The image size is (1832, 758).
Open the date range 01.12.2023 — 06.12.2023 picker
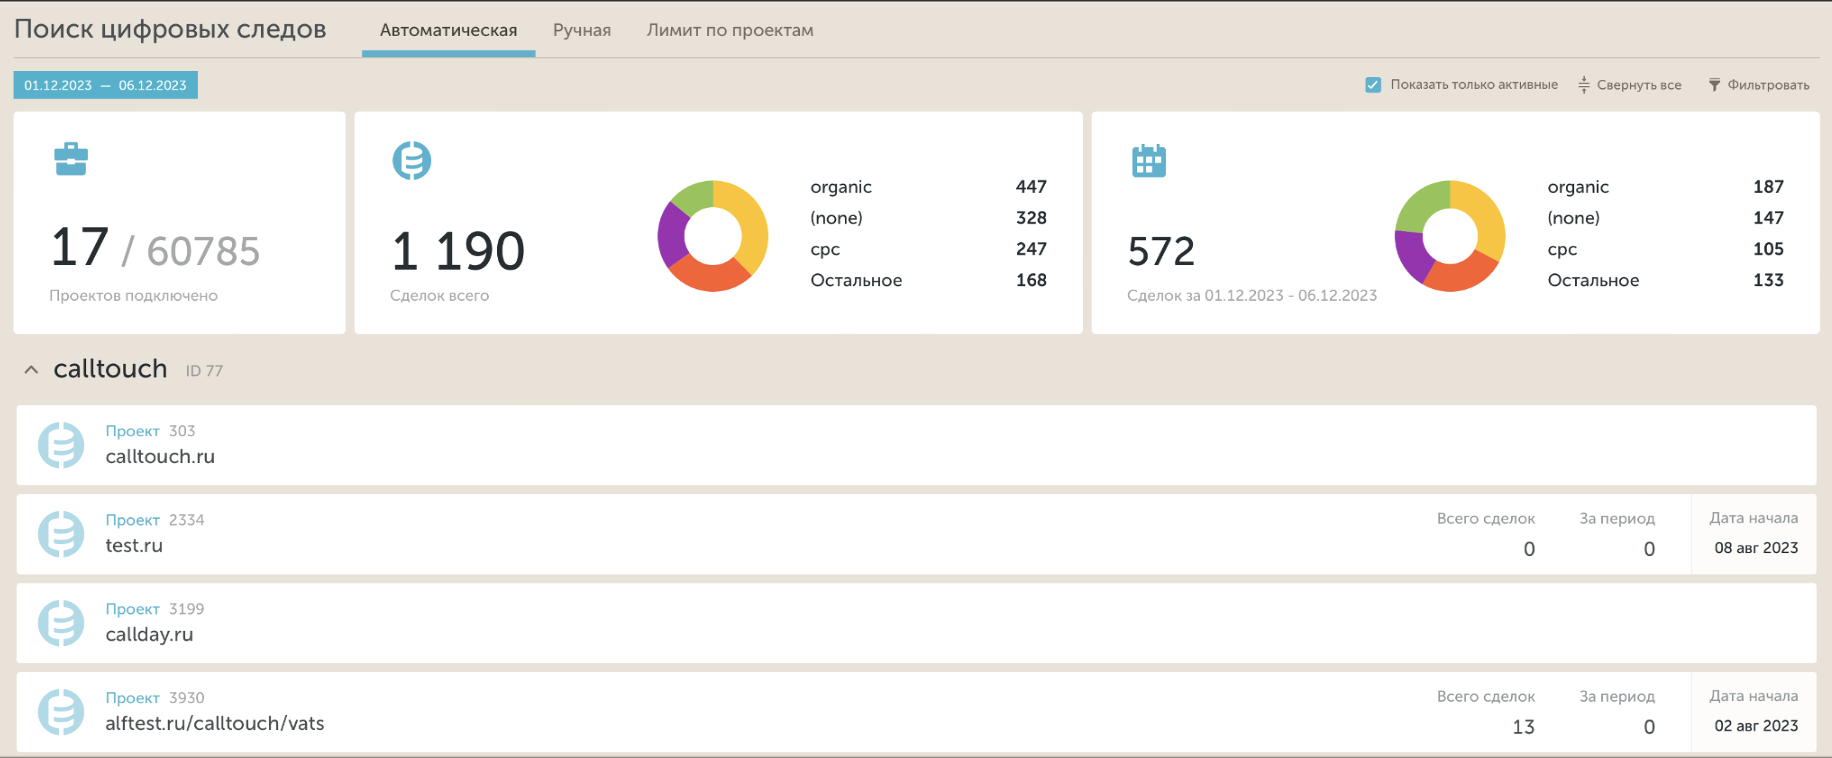(105, 85)
